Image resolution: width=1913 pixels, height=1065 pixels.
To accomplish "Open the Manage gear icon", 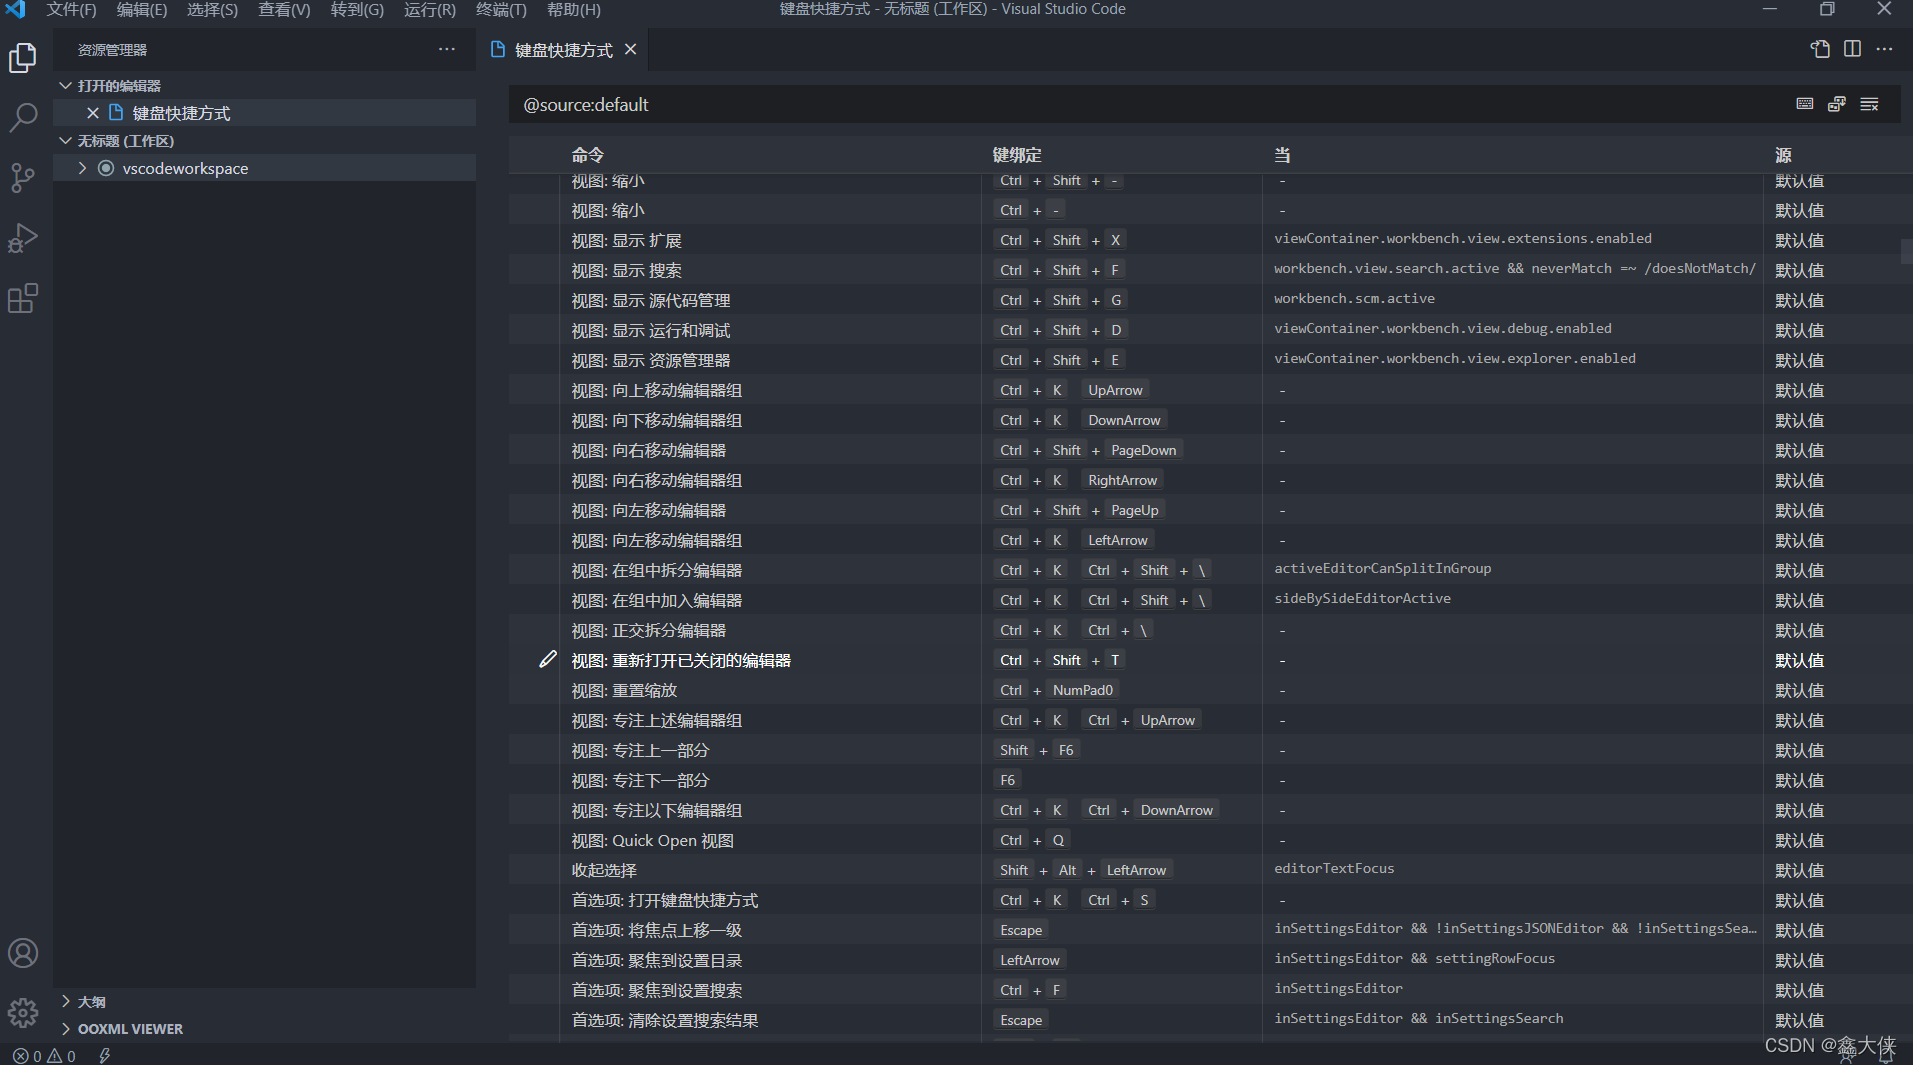I will point(23,1013).
